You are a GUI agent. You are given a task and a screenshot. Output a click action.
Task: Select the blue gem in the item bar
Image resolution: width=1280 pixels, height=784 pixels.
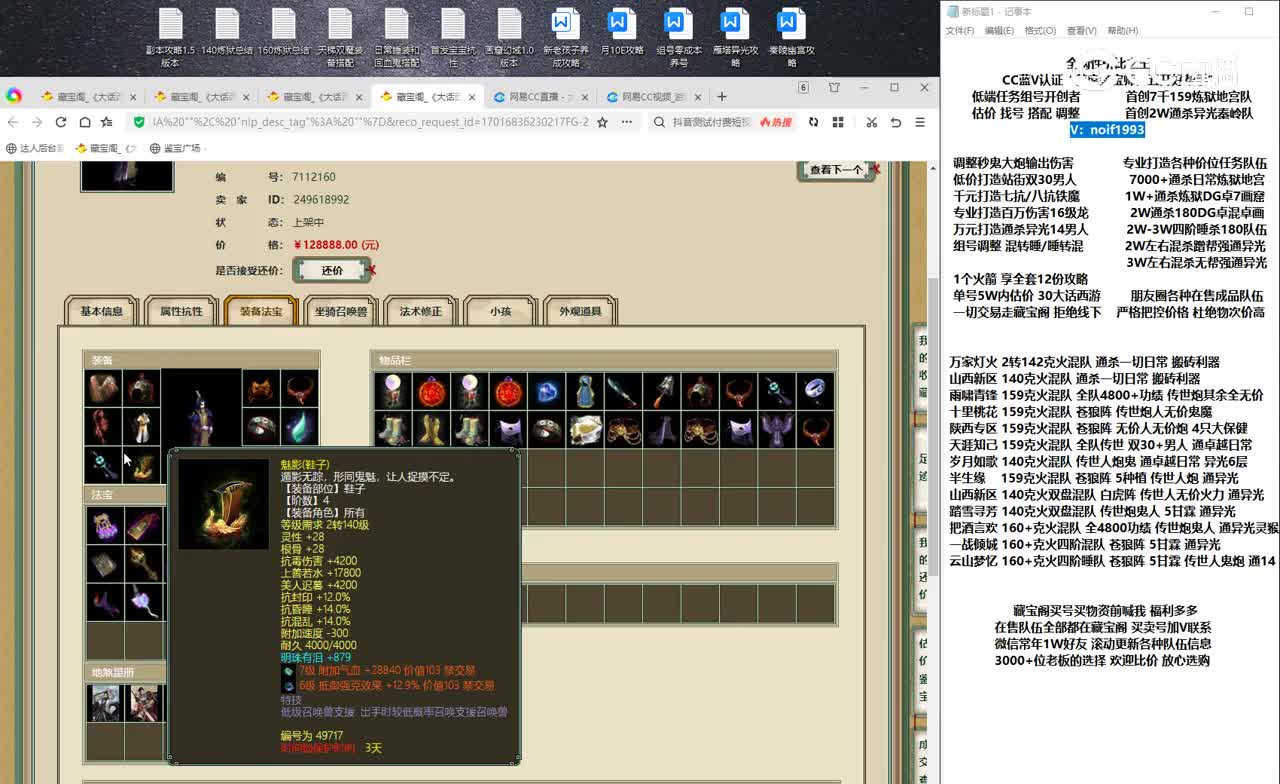pyautogui.click(x=546, y=392)
